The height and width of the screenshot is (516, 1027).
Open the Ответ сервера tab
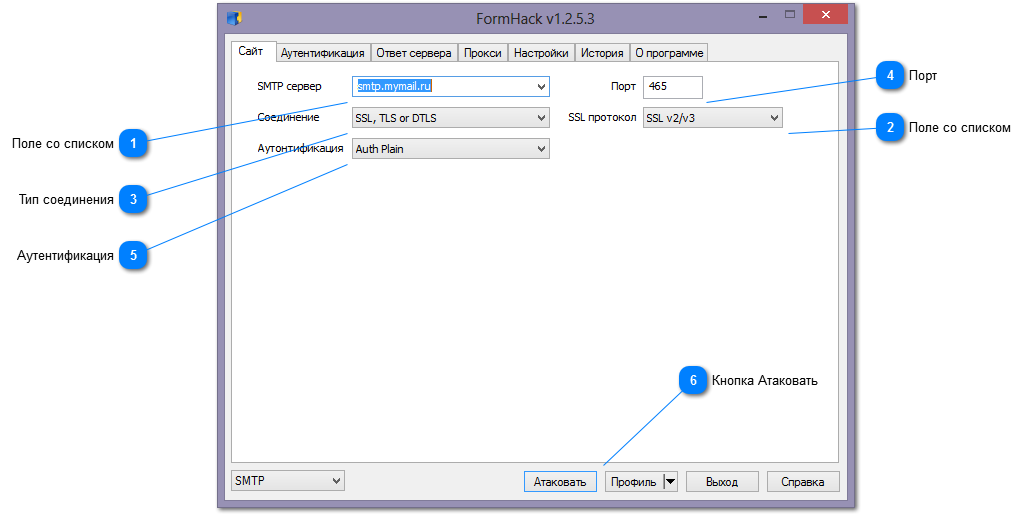click(x=414, y=53)
